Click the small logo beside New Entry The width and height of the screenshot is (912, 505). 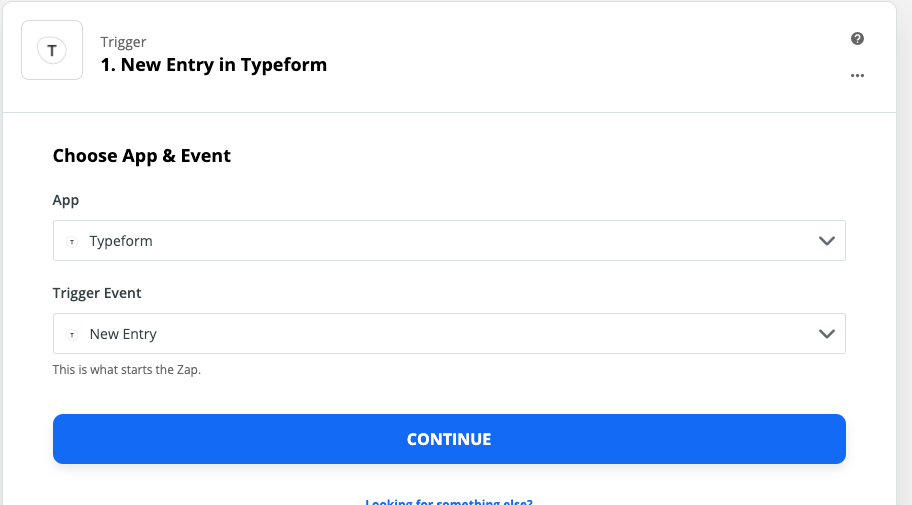coord(71,334)
